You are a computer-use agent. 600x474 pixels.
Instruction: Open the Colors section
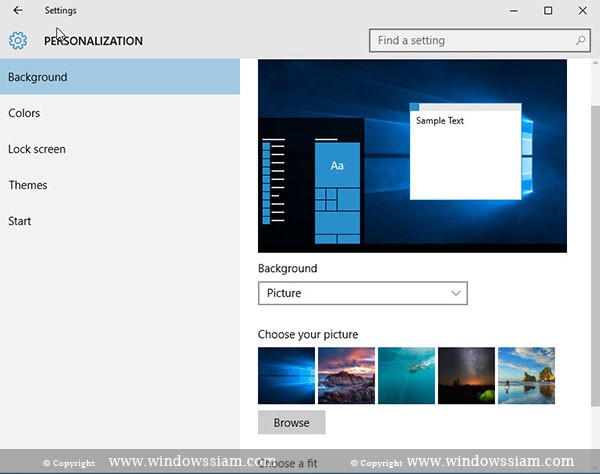point(120,113)
